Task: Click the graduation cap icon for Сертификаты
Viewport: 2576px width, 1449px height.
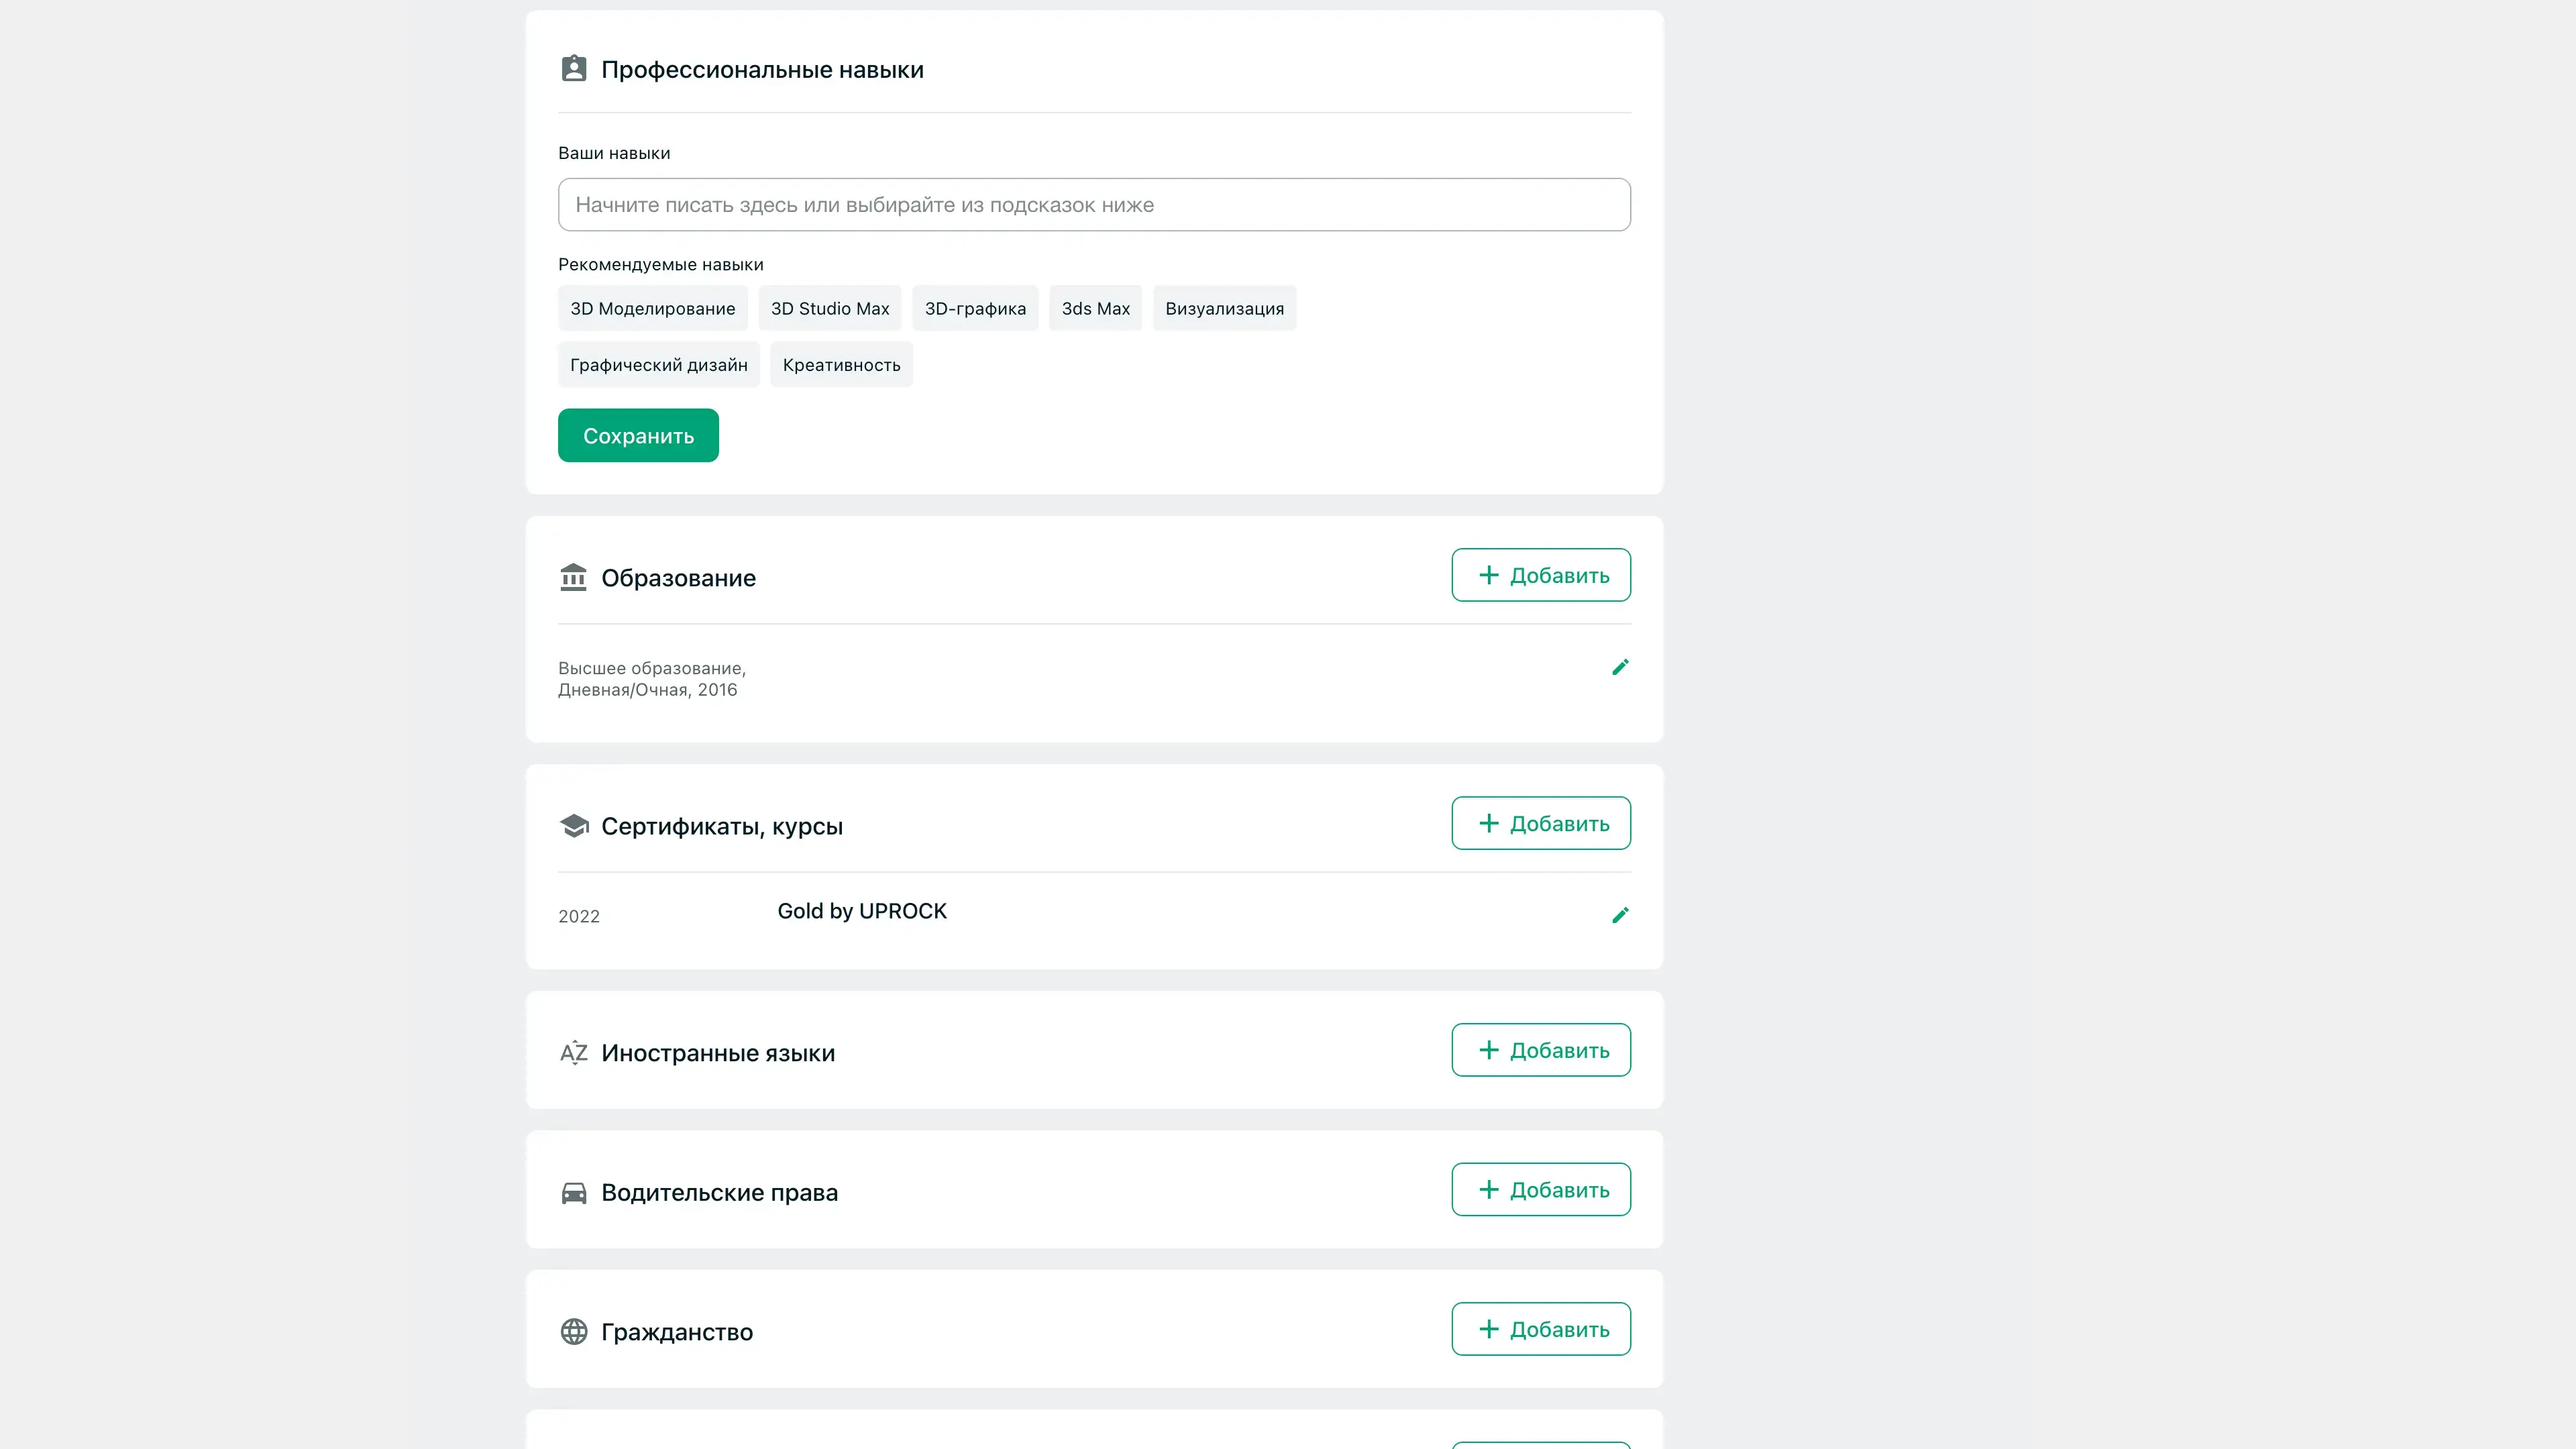Action: [574, 826]
